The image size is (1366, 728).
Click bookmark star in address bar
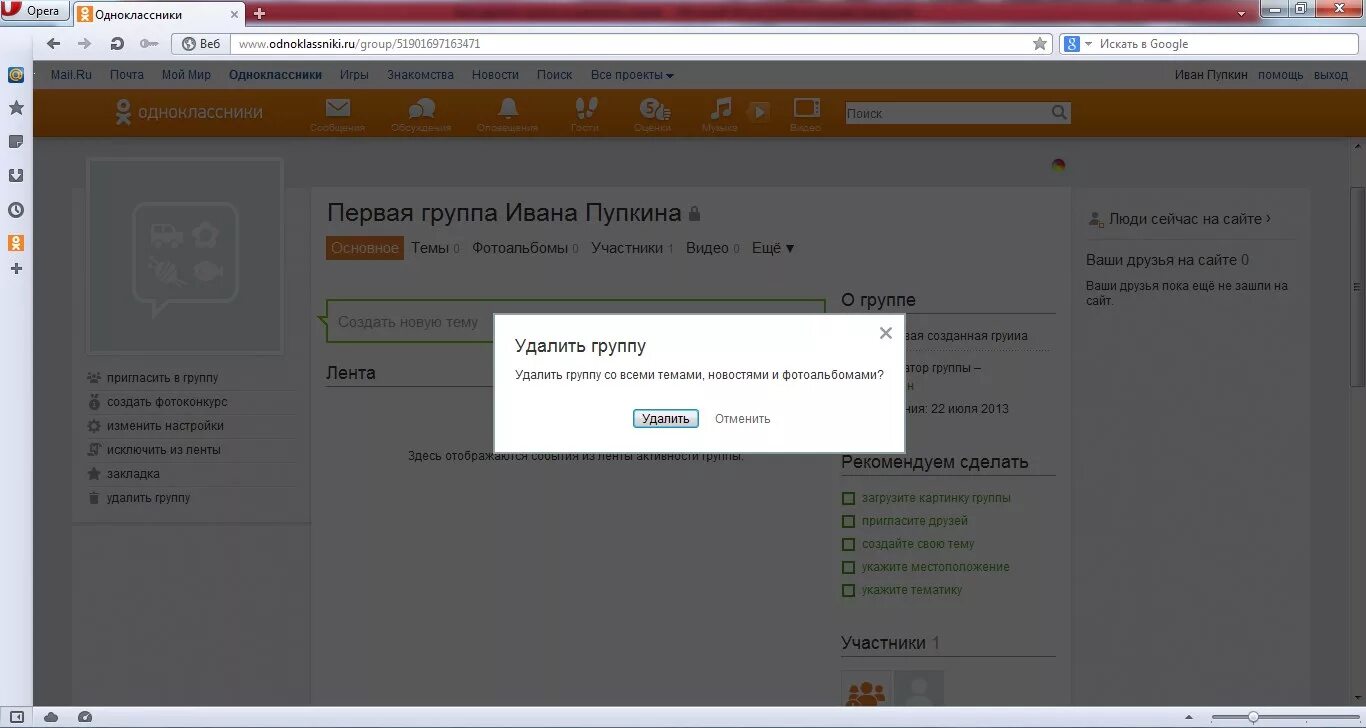click(x=1040, y=44)
